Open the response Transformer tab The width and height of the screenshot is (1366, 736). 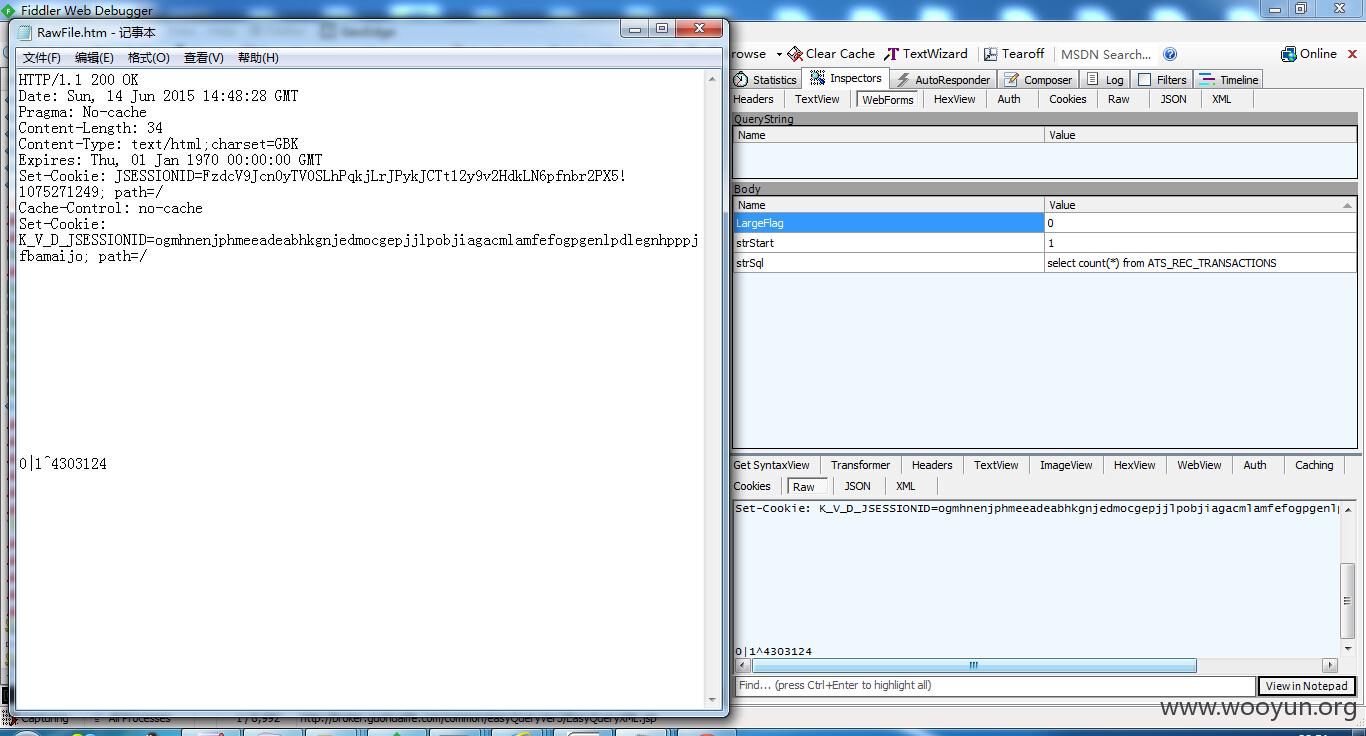(860, 465)
